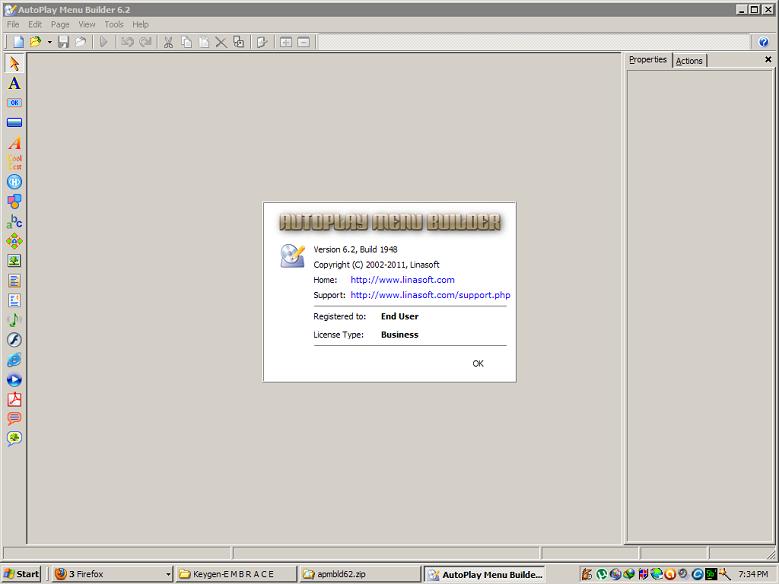The image size is (779, 584).
Task: Select the arrow pointer tool
Action: 14,63
